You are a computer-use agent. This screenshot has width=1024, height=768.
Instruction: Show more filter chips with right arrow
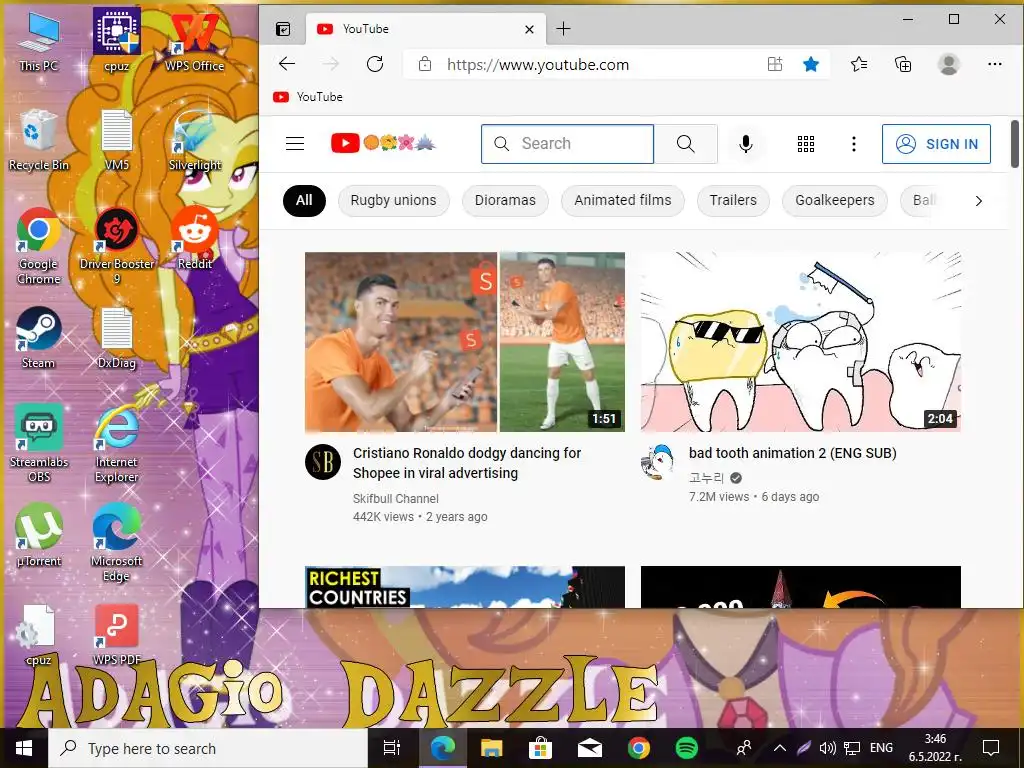pyautogui.click(x=978, y=201)
